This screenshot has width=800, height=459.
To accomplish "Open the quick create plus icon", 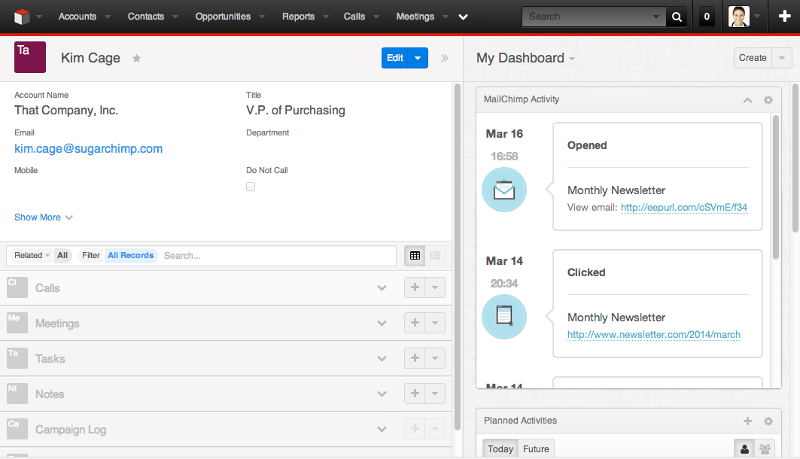I will [784, 16].
